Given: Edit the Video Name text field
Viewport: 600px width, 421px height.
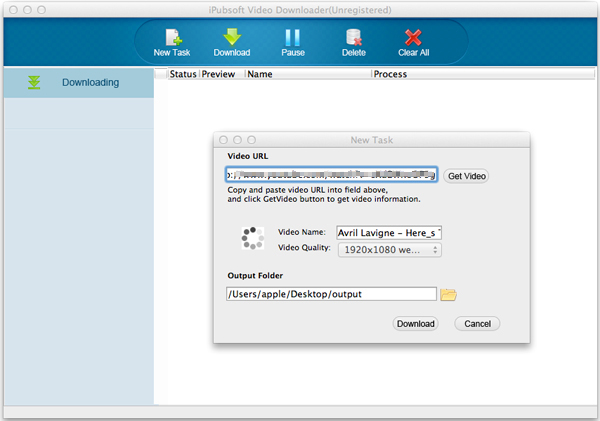Looking at the screenshot, I should coord(388,232).
